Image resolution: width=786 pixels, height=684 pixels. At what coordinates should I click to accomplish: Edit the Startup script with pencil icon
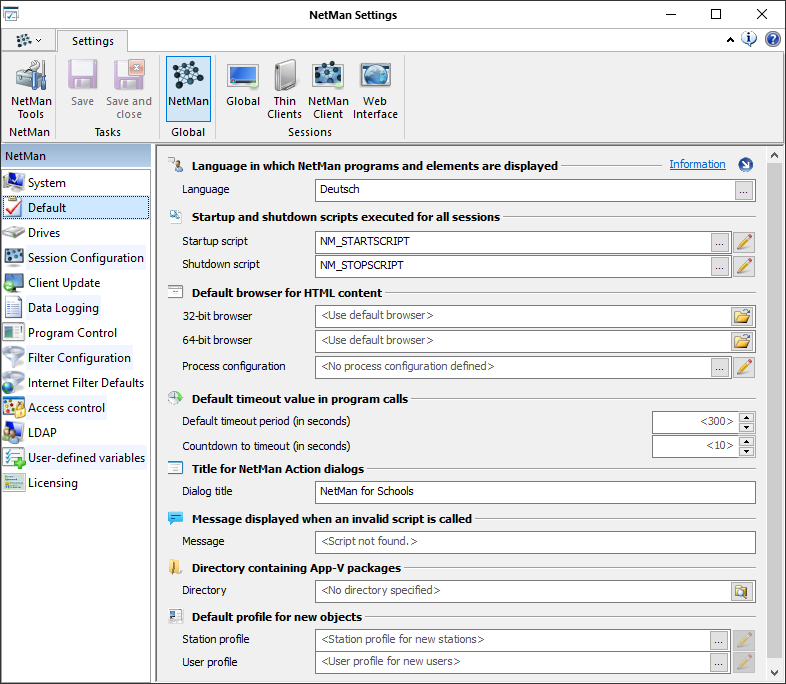744,242
